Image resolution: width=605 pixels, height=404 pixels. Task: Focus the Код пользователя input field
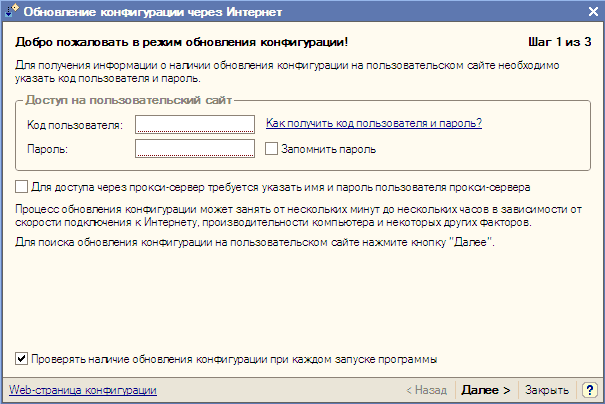(195, 124)
